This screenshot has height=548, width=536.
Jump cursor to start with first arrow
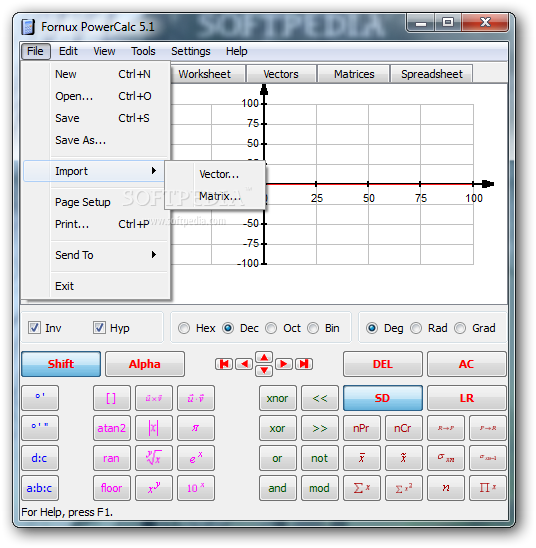(x=224, y=364)
